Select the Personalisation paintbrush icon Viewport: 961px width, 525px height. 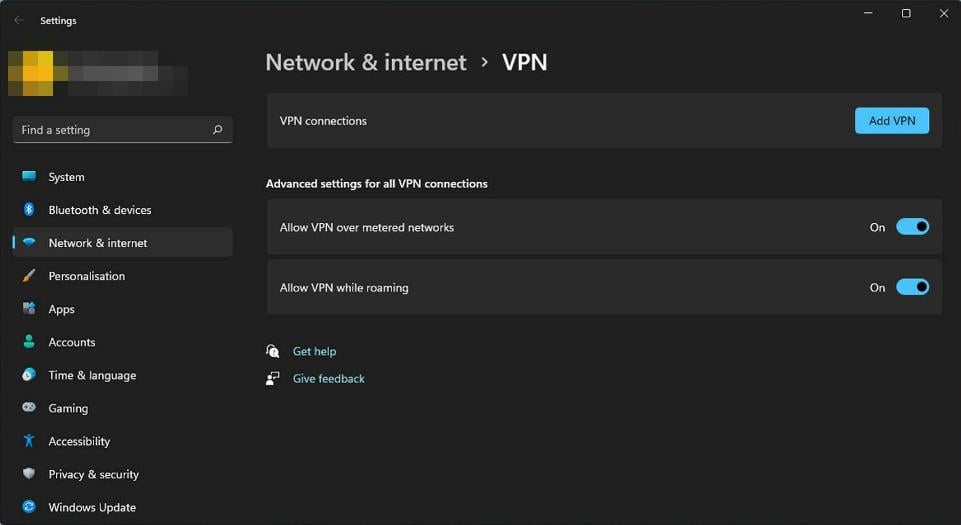[x=29, y=276]
